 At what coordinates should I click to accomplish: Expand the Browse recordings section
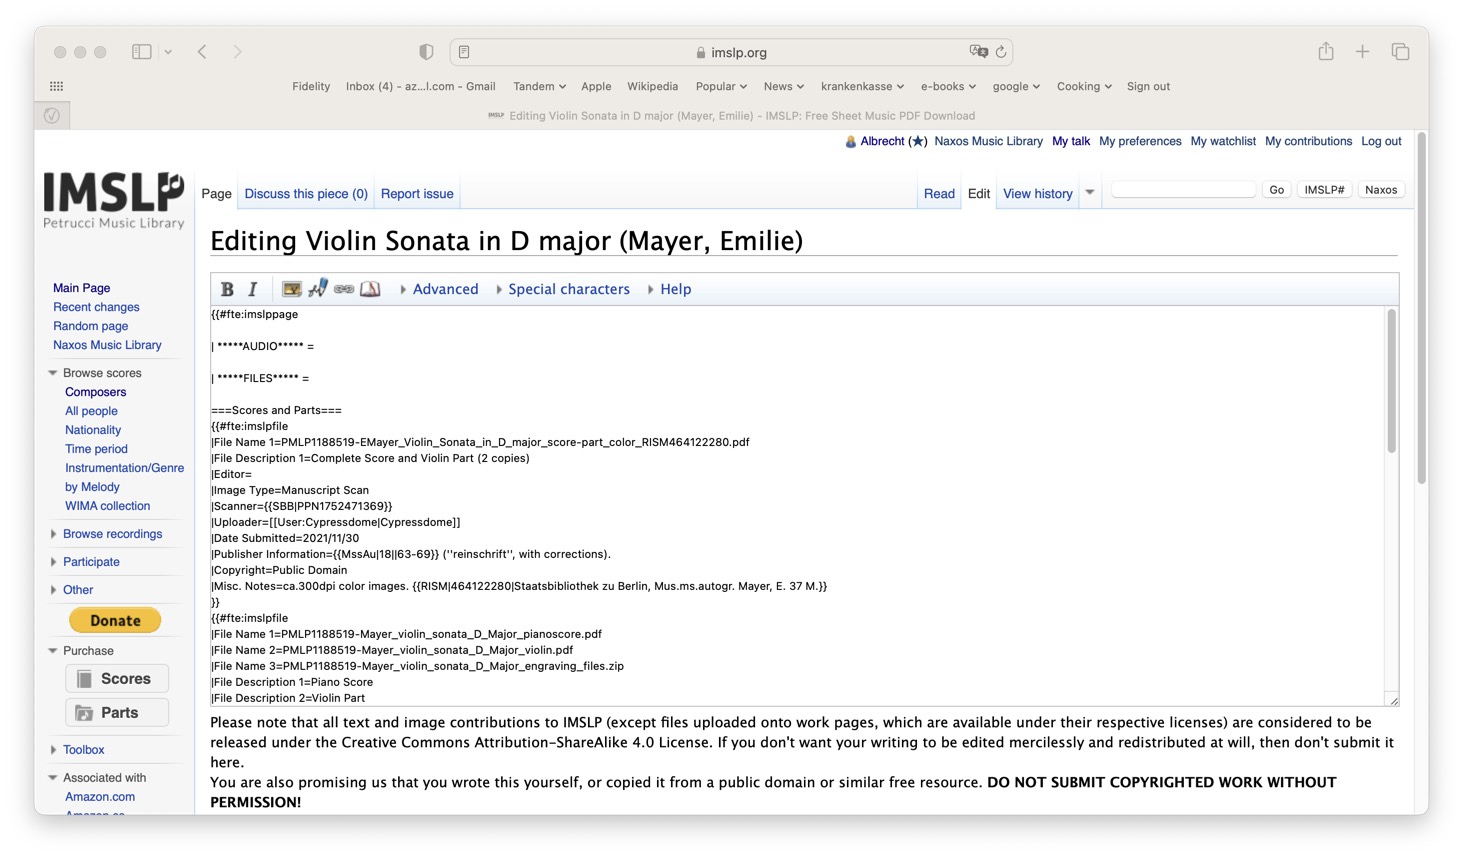coord(105,534)
